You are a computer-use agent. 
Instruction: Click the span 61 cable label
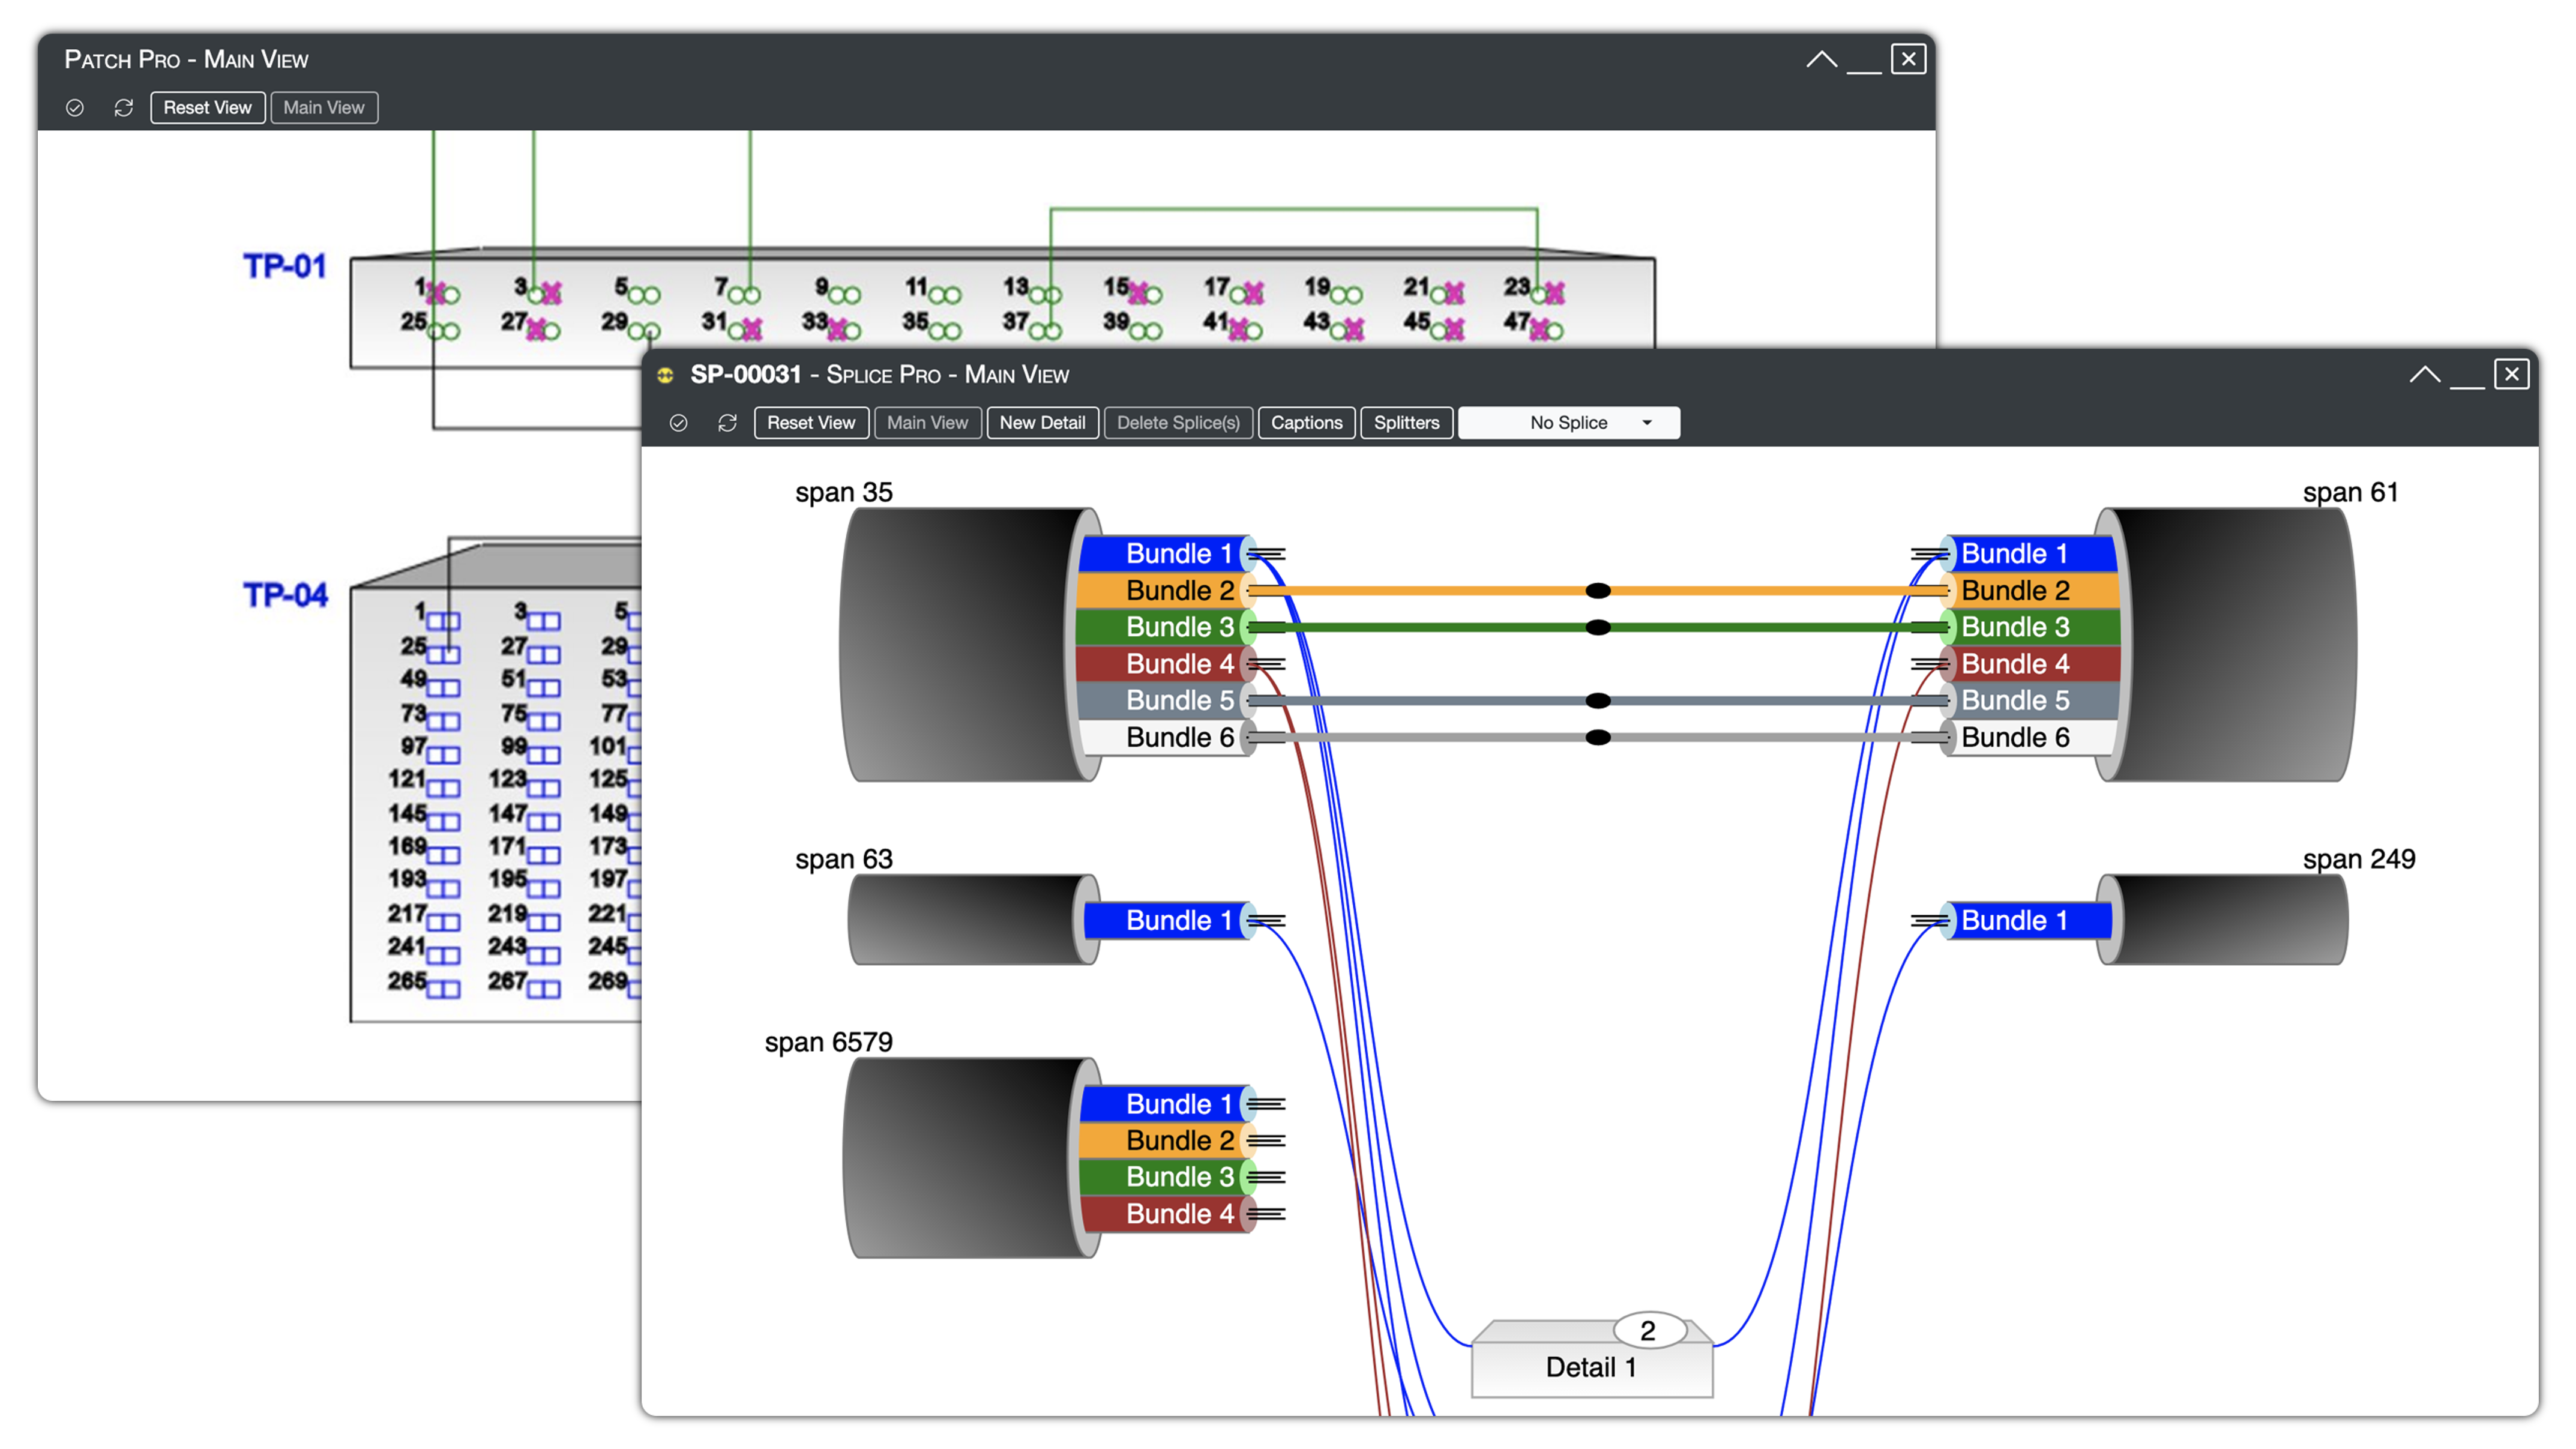pos(2350,493)
